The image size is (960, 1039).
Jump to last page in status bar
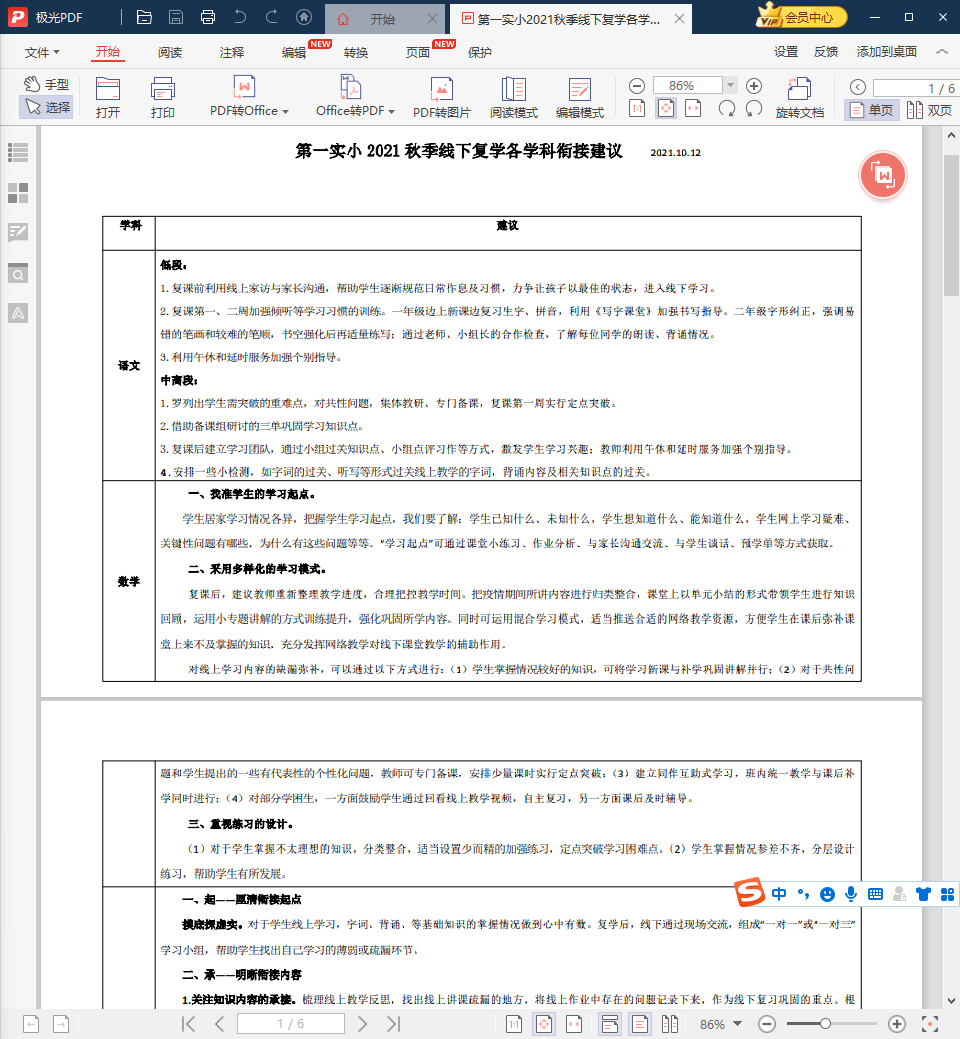394,1024
